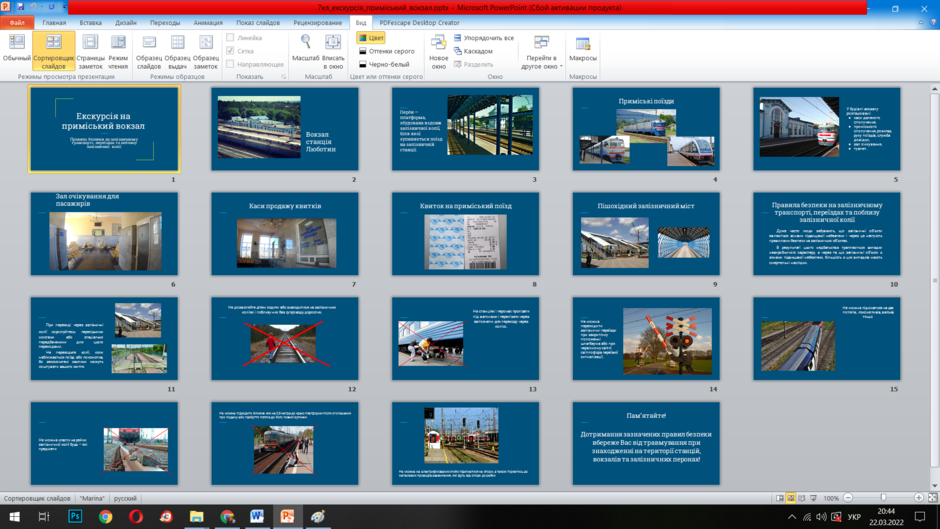
Task: Toggle the Направляющие guides checkbox
Action: tap(230, 64)
